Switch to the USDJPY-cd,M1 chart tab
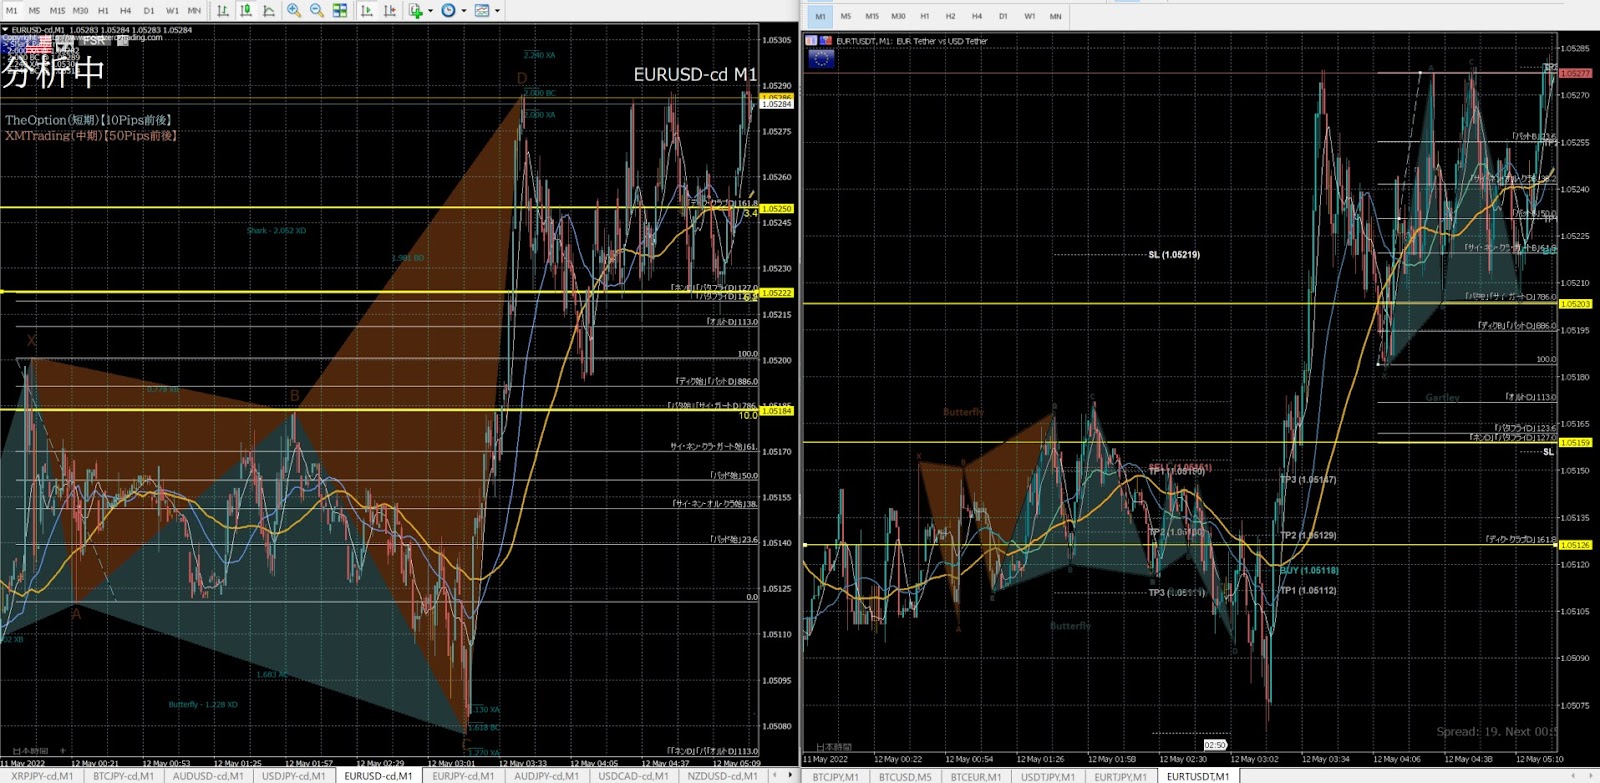Screen dimensions: 1600x783 (293, 776)
